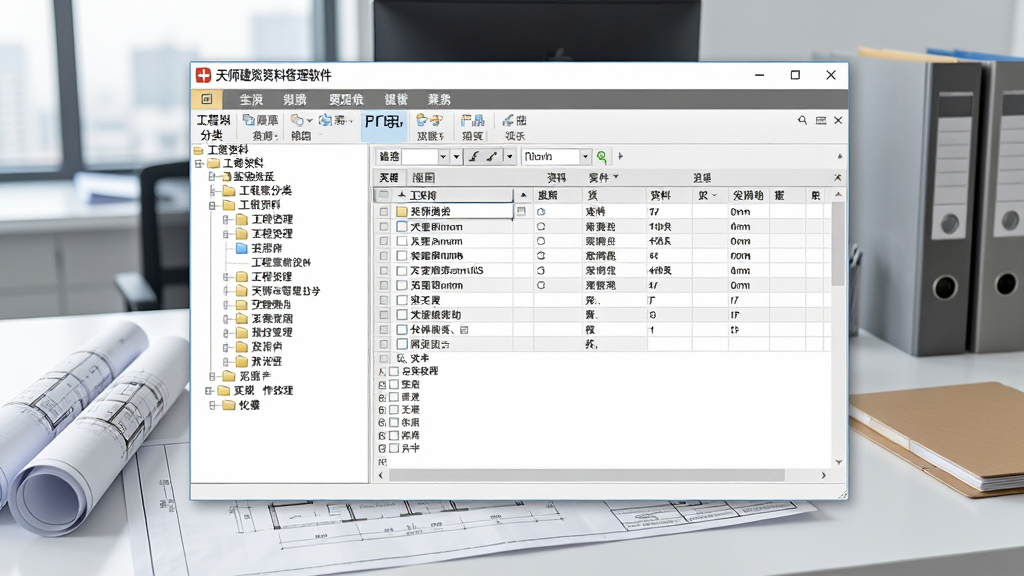
Task: Open the dropdown arrow right of the brush icons
Action: pos(509,157)
